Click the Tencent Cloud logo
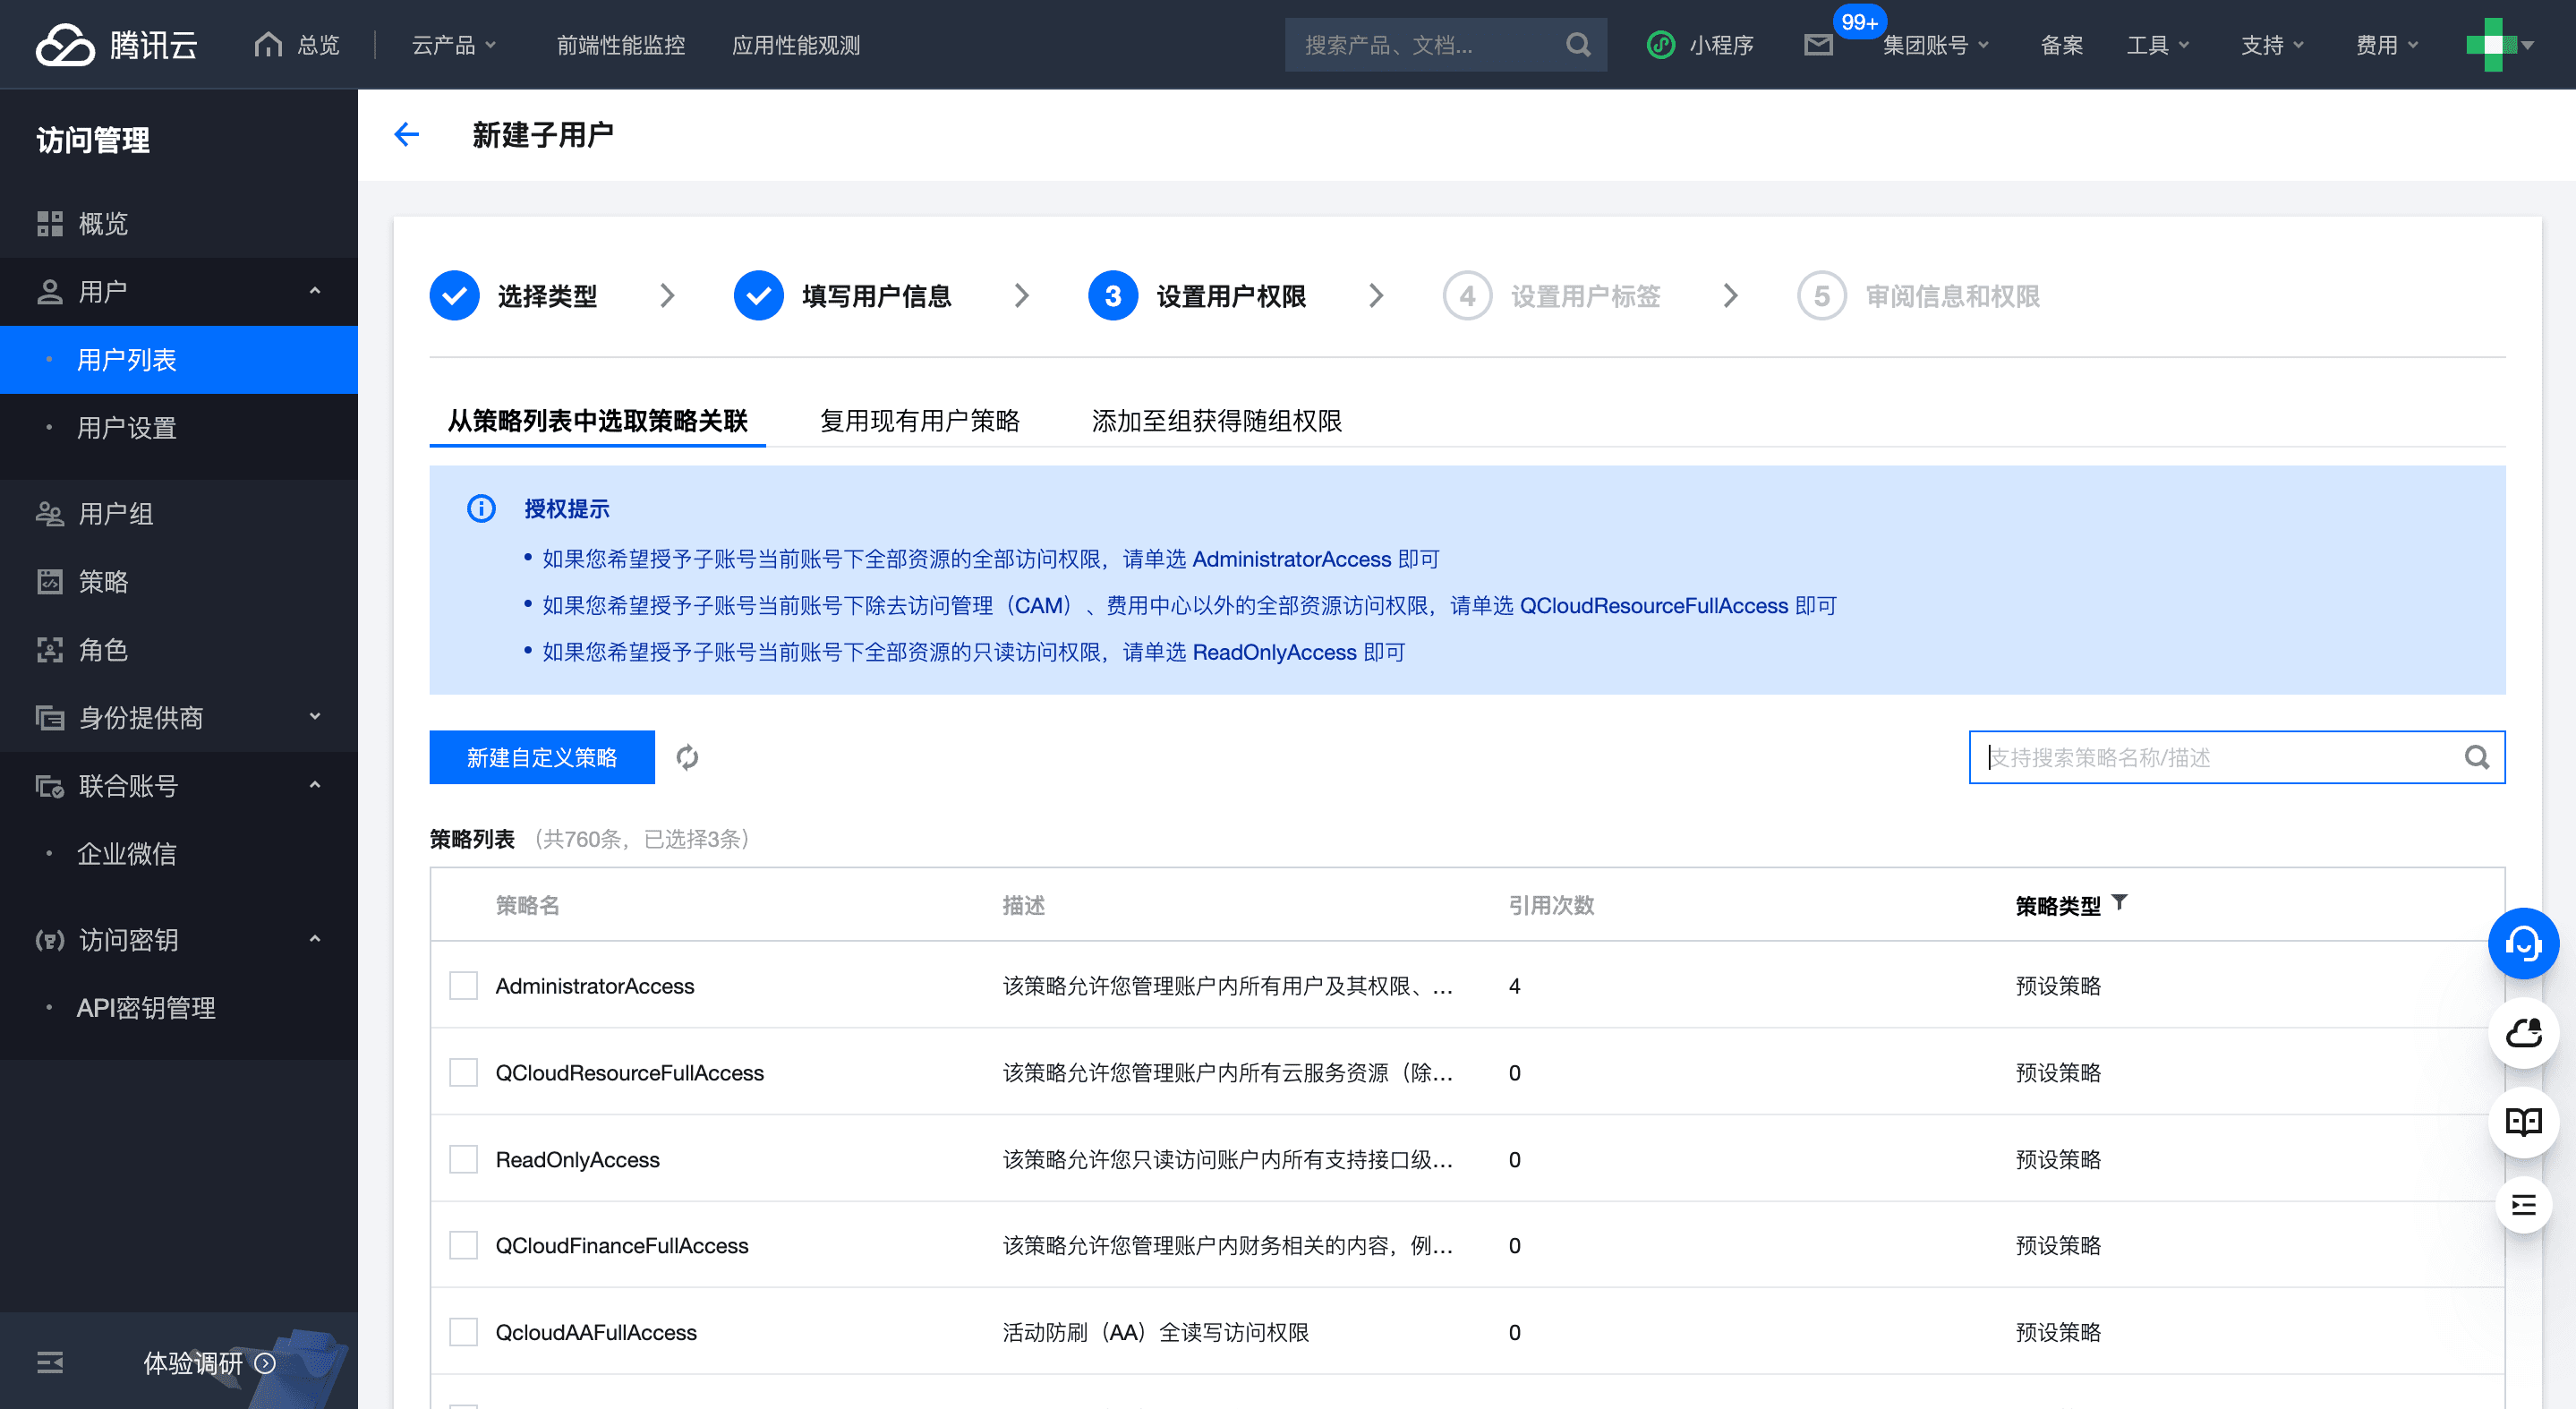 click(x=117, y=45)
